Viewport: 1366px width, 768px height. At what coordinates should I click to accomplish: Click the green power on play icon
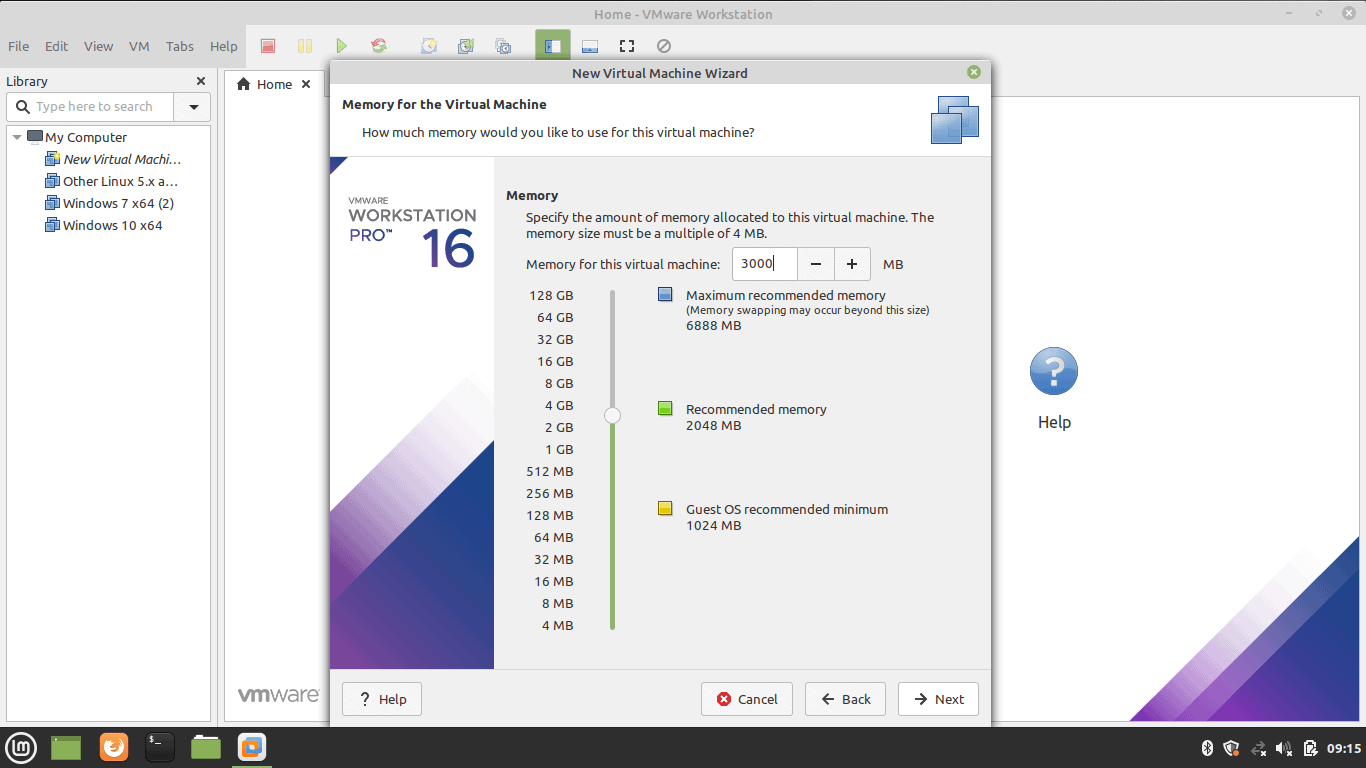(x=342, y=46)
